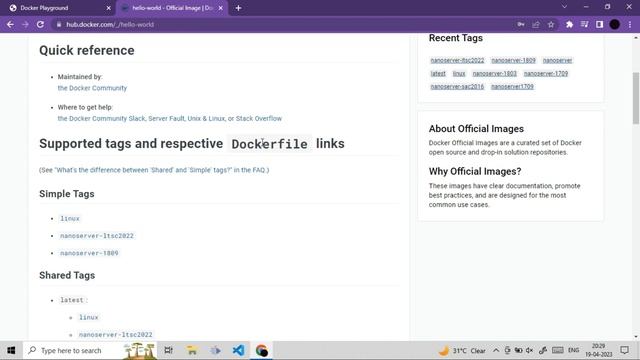Open nanoserver-ltsc2022 in Recent Tags
The height and width of the screenshot is (360, 640).
(x=457, y=60)
